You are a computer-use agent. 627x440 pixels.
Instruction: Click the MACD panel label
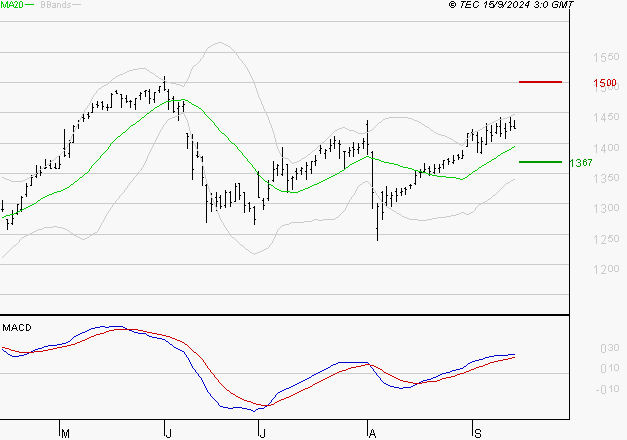point(17,328)
